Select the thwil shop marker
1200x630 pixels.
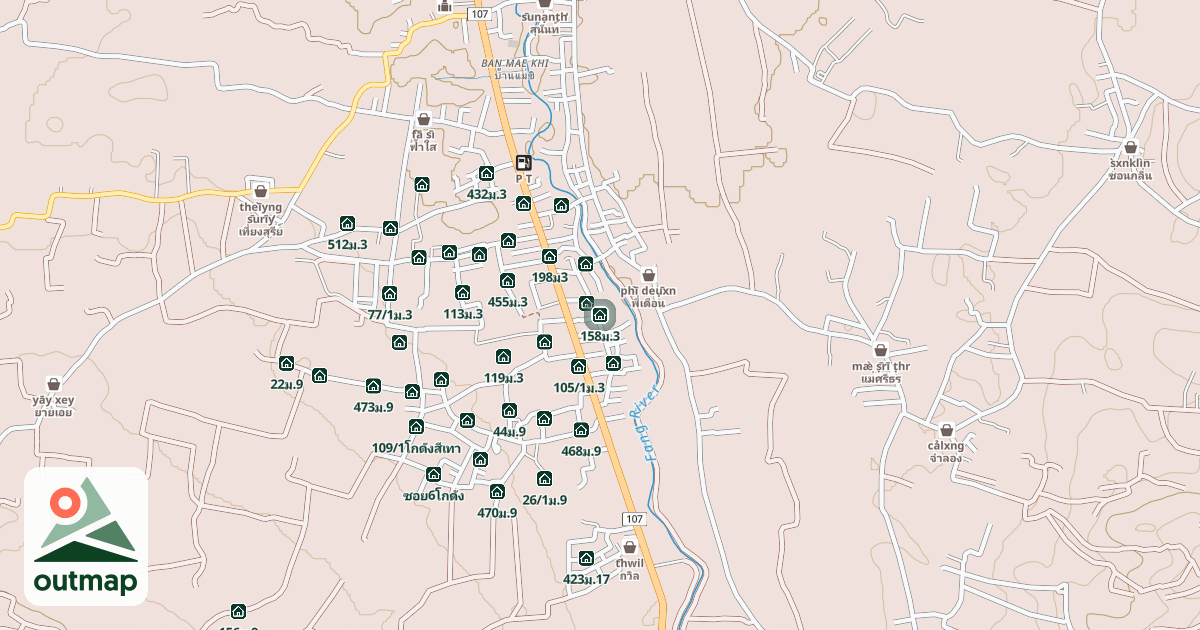(x=629, y=547)
